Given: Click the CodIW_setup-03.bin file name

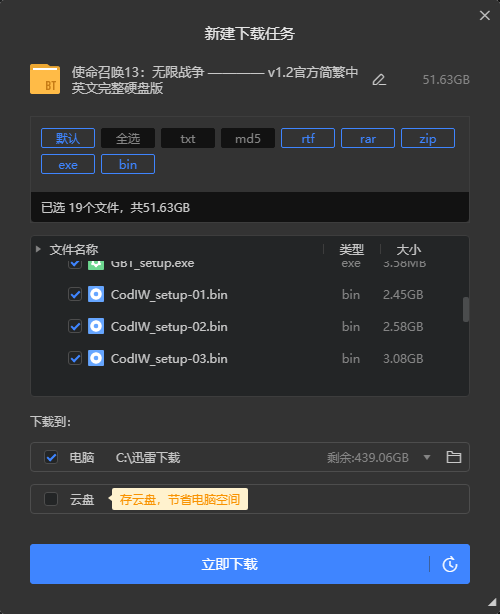Looking at the screenshot, I should (169, 359).
